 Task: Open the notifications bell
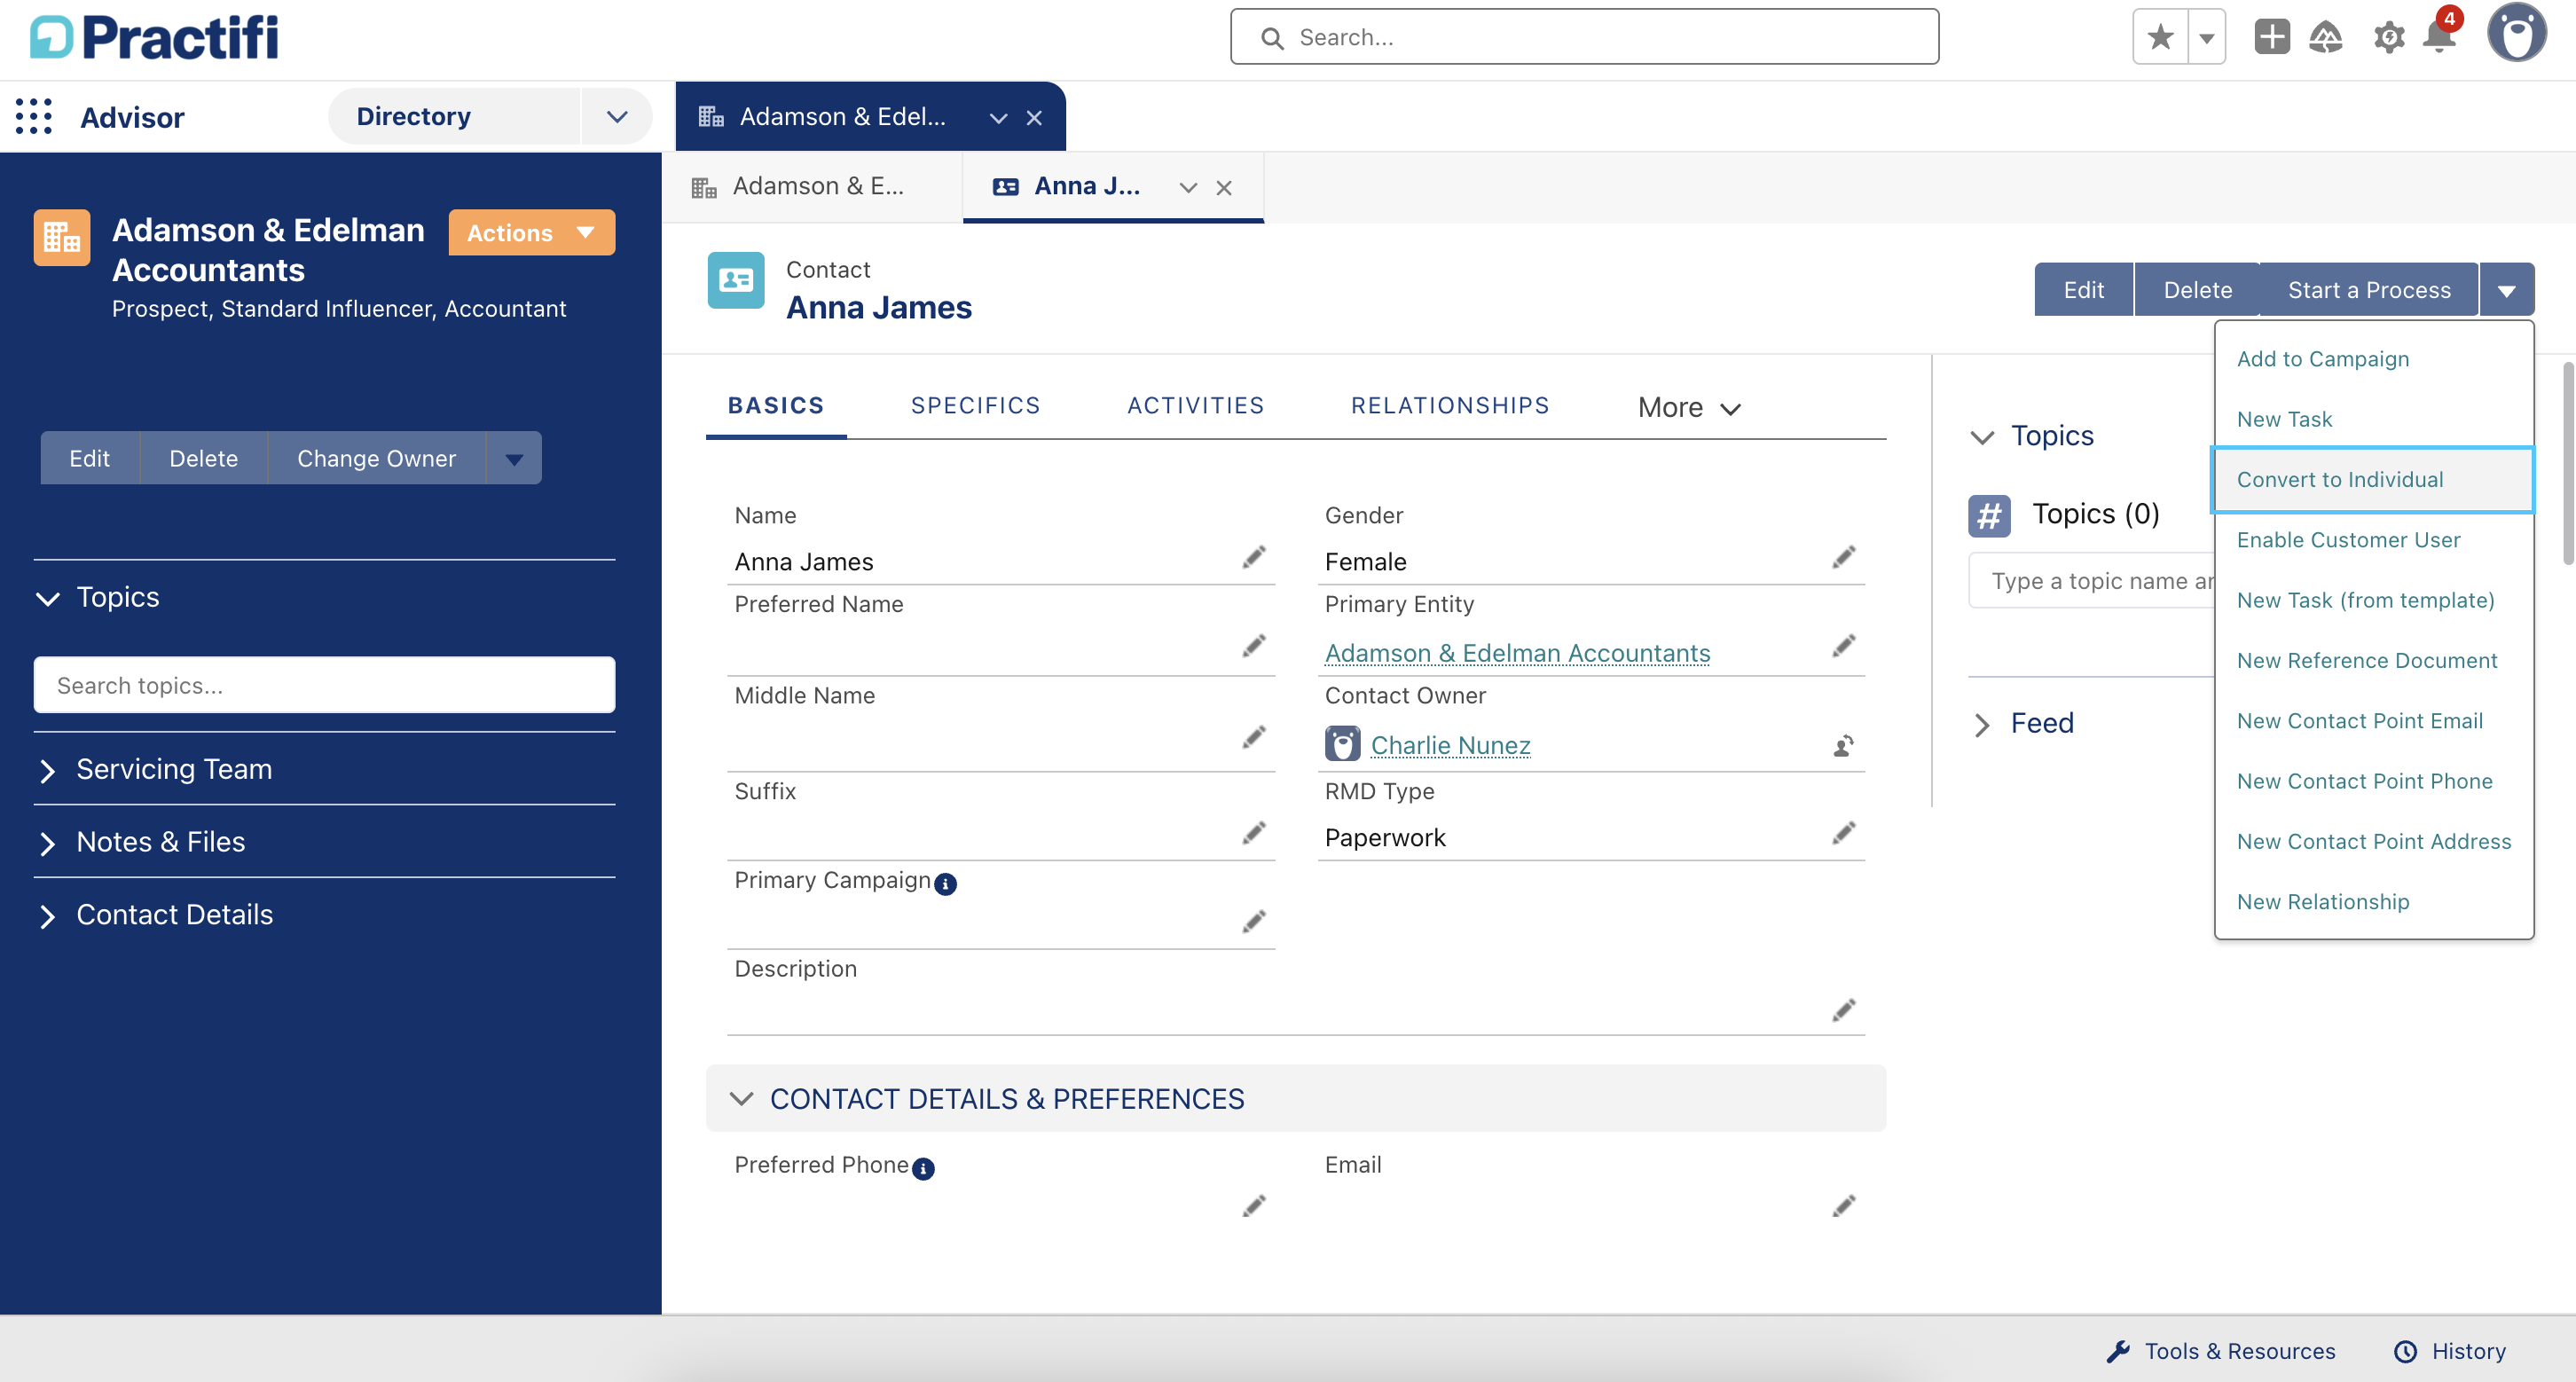(2439, 37)
